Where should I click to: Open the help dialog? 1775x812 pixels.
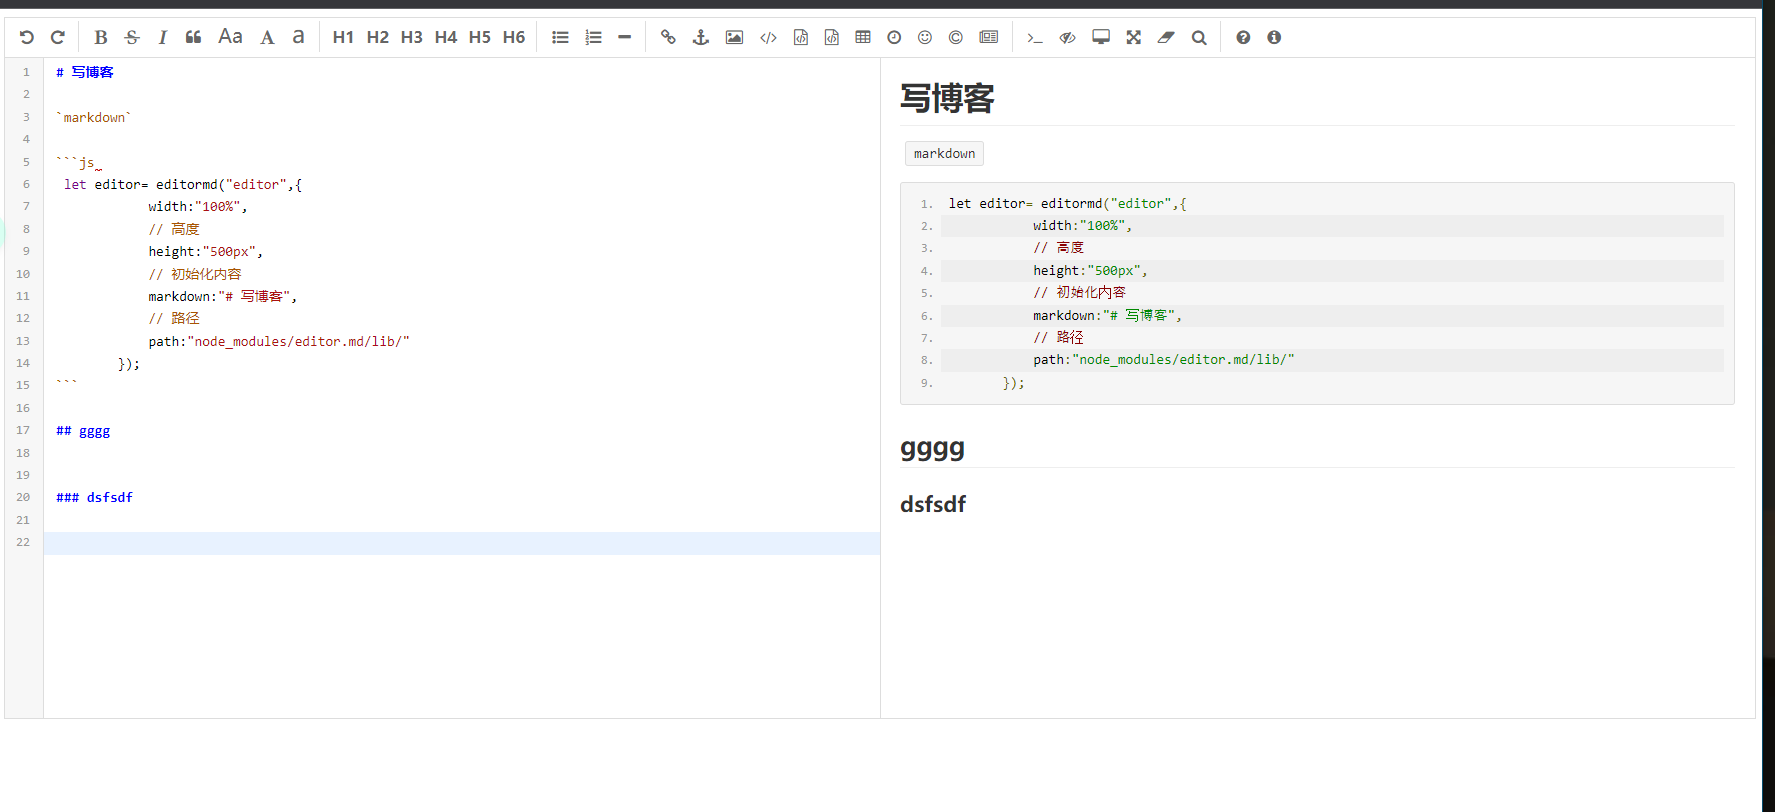[x=1243, y=37]
